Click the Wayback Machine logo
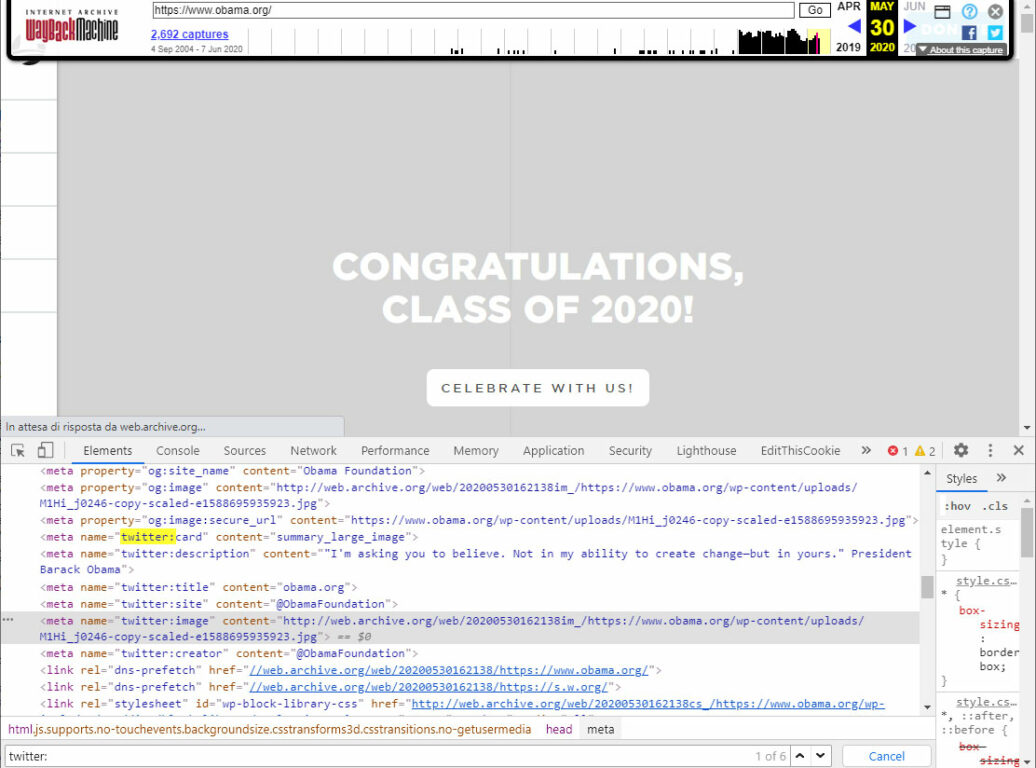 point(71,25)
